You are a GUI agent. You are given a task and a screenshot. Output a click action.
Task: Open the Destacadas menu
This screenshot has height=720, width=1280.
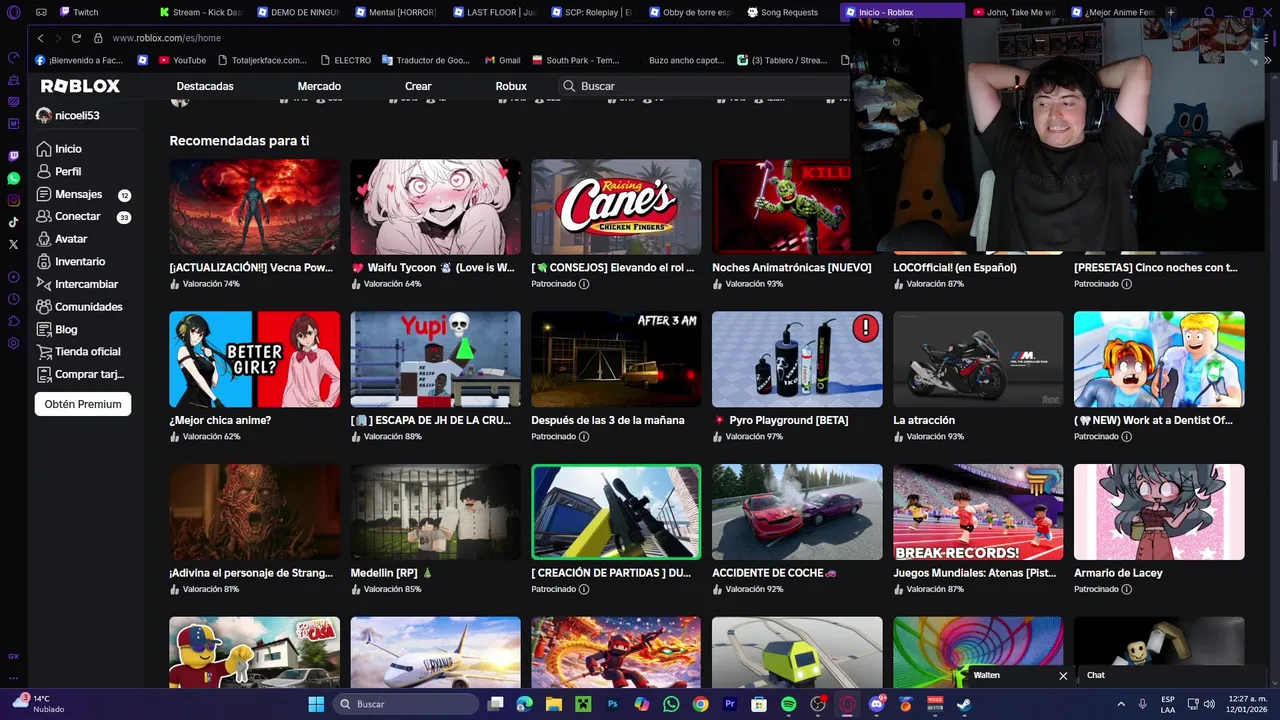pos(205,86)
